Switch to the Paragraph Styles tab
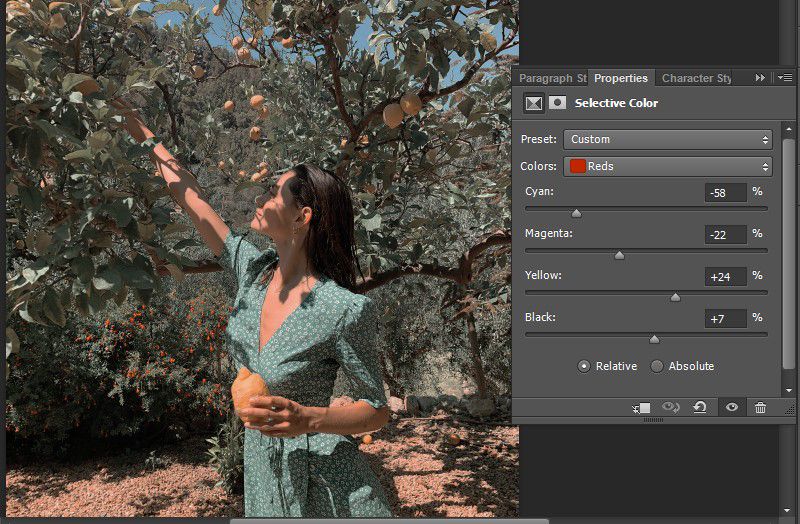The width and height of the screenshot is (800, 524). pyautogui.click(x=552, y=78)
